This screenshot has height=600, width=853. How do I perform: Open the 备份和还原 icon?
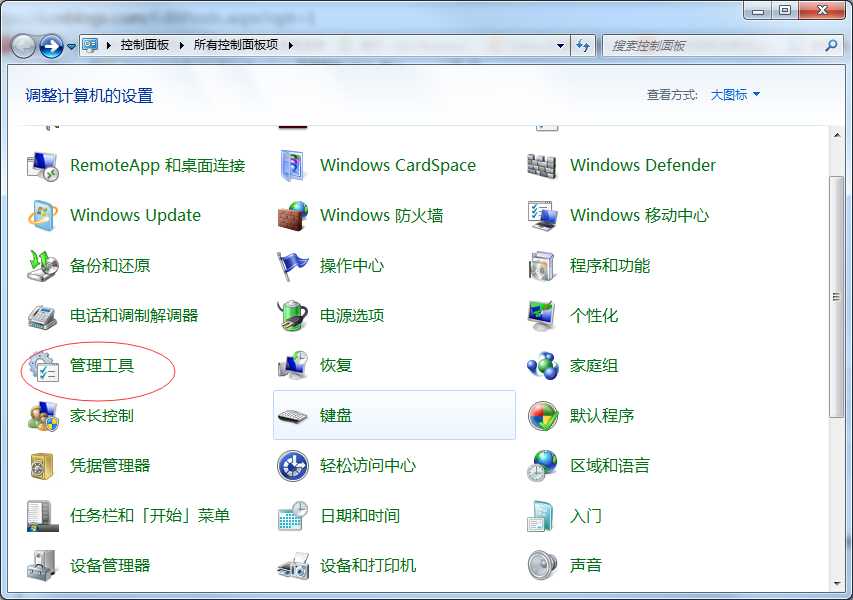click(42, 266)
